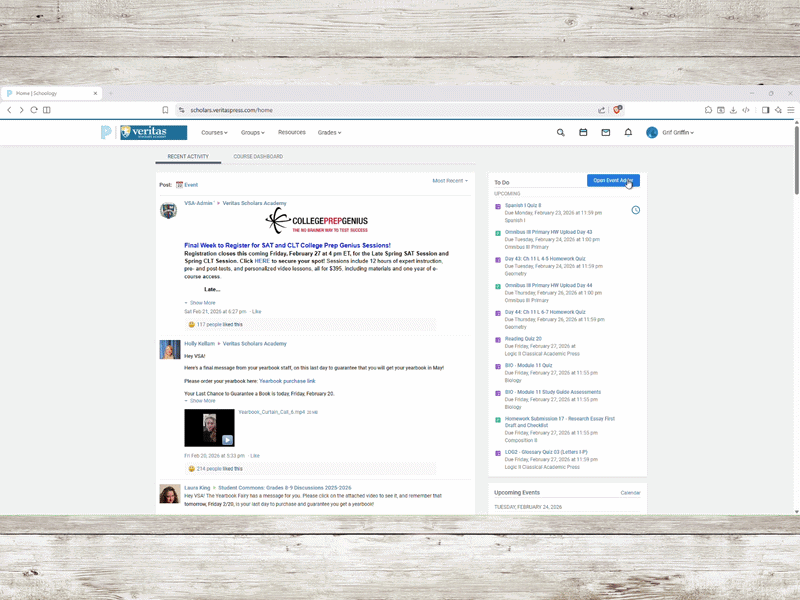800x600 pixels.
Task: Expand the Courses dropdown menu
Action: [x=214, y=132]
